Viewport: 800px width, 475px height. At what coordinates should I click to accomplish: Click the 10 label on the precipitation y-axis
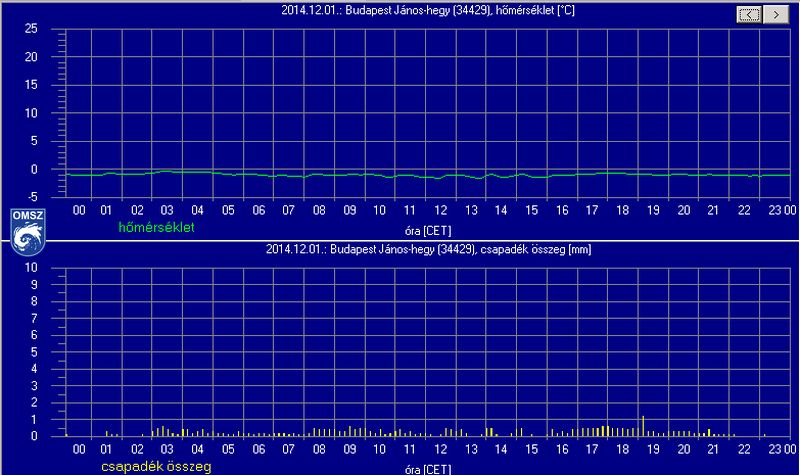(x=31, y=267)
